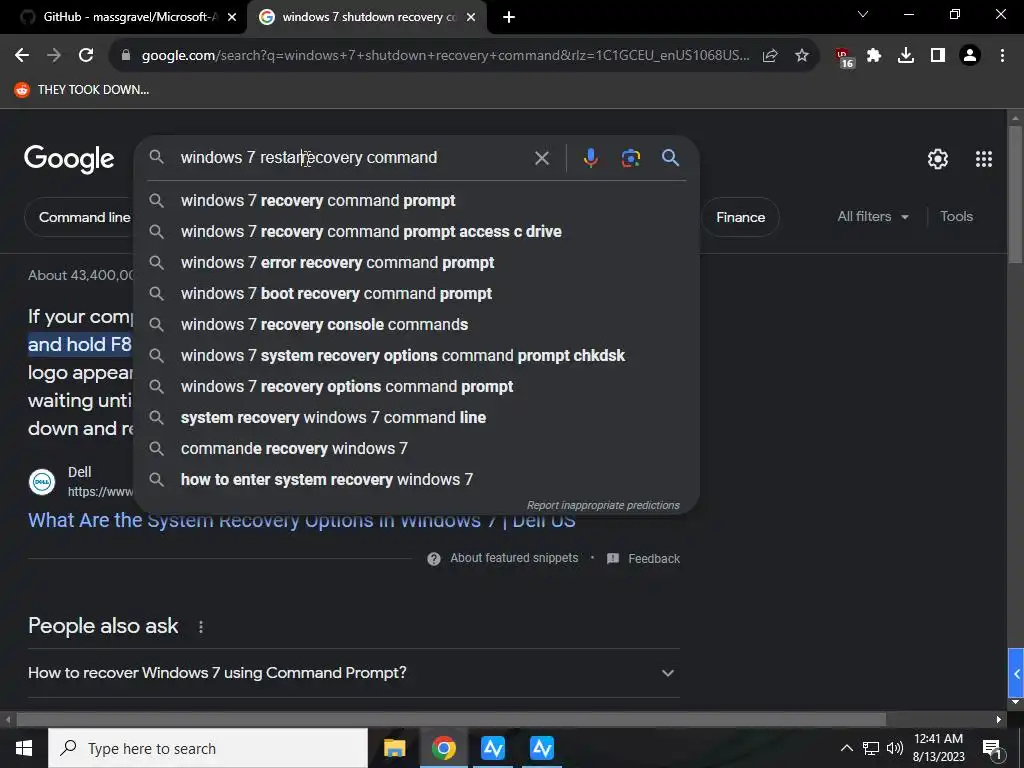
Task: Click the Google logo
Action: click(69, 159)
